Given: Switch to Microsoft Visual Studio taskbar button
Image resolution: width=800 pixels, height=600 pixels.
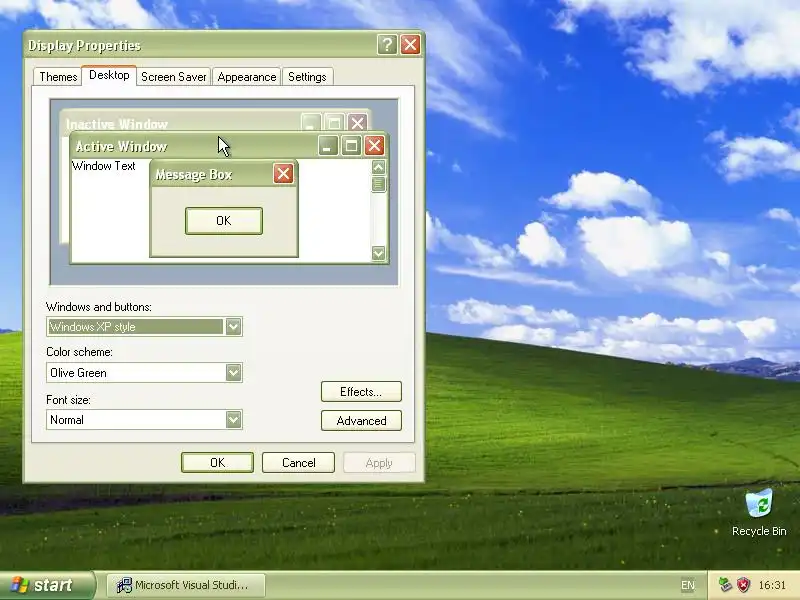Looking at the screenshot, I should 186,585.
